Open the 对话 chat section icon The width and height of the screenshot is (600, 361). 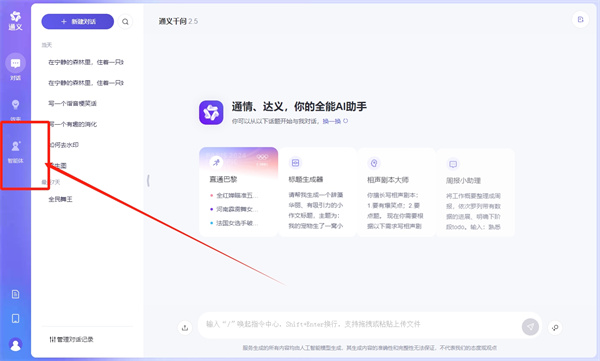pos(15,63)
